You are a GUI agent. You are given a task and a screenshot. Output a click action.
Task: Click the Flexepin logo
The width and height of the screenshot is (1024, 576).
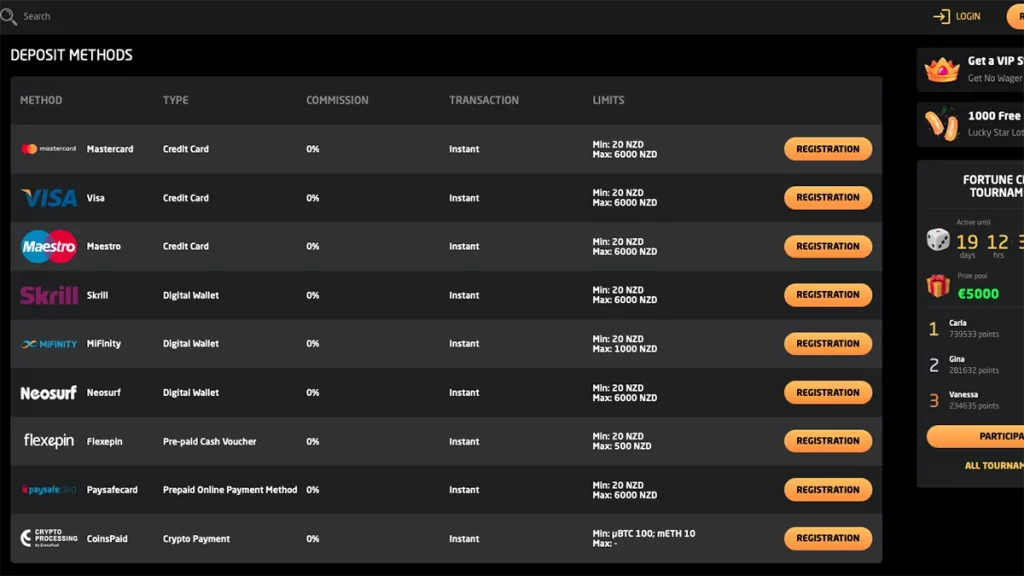coord(48,441)
